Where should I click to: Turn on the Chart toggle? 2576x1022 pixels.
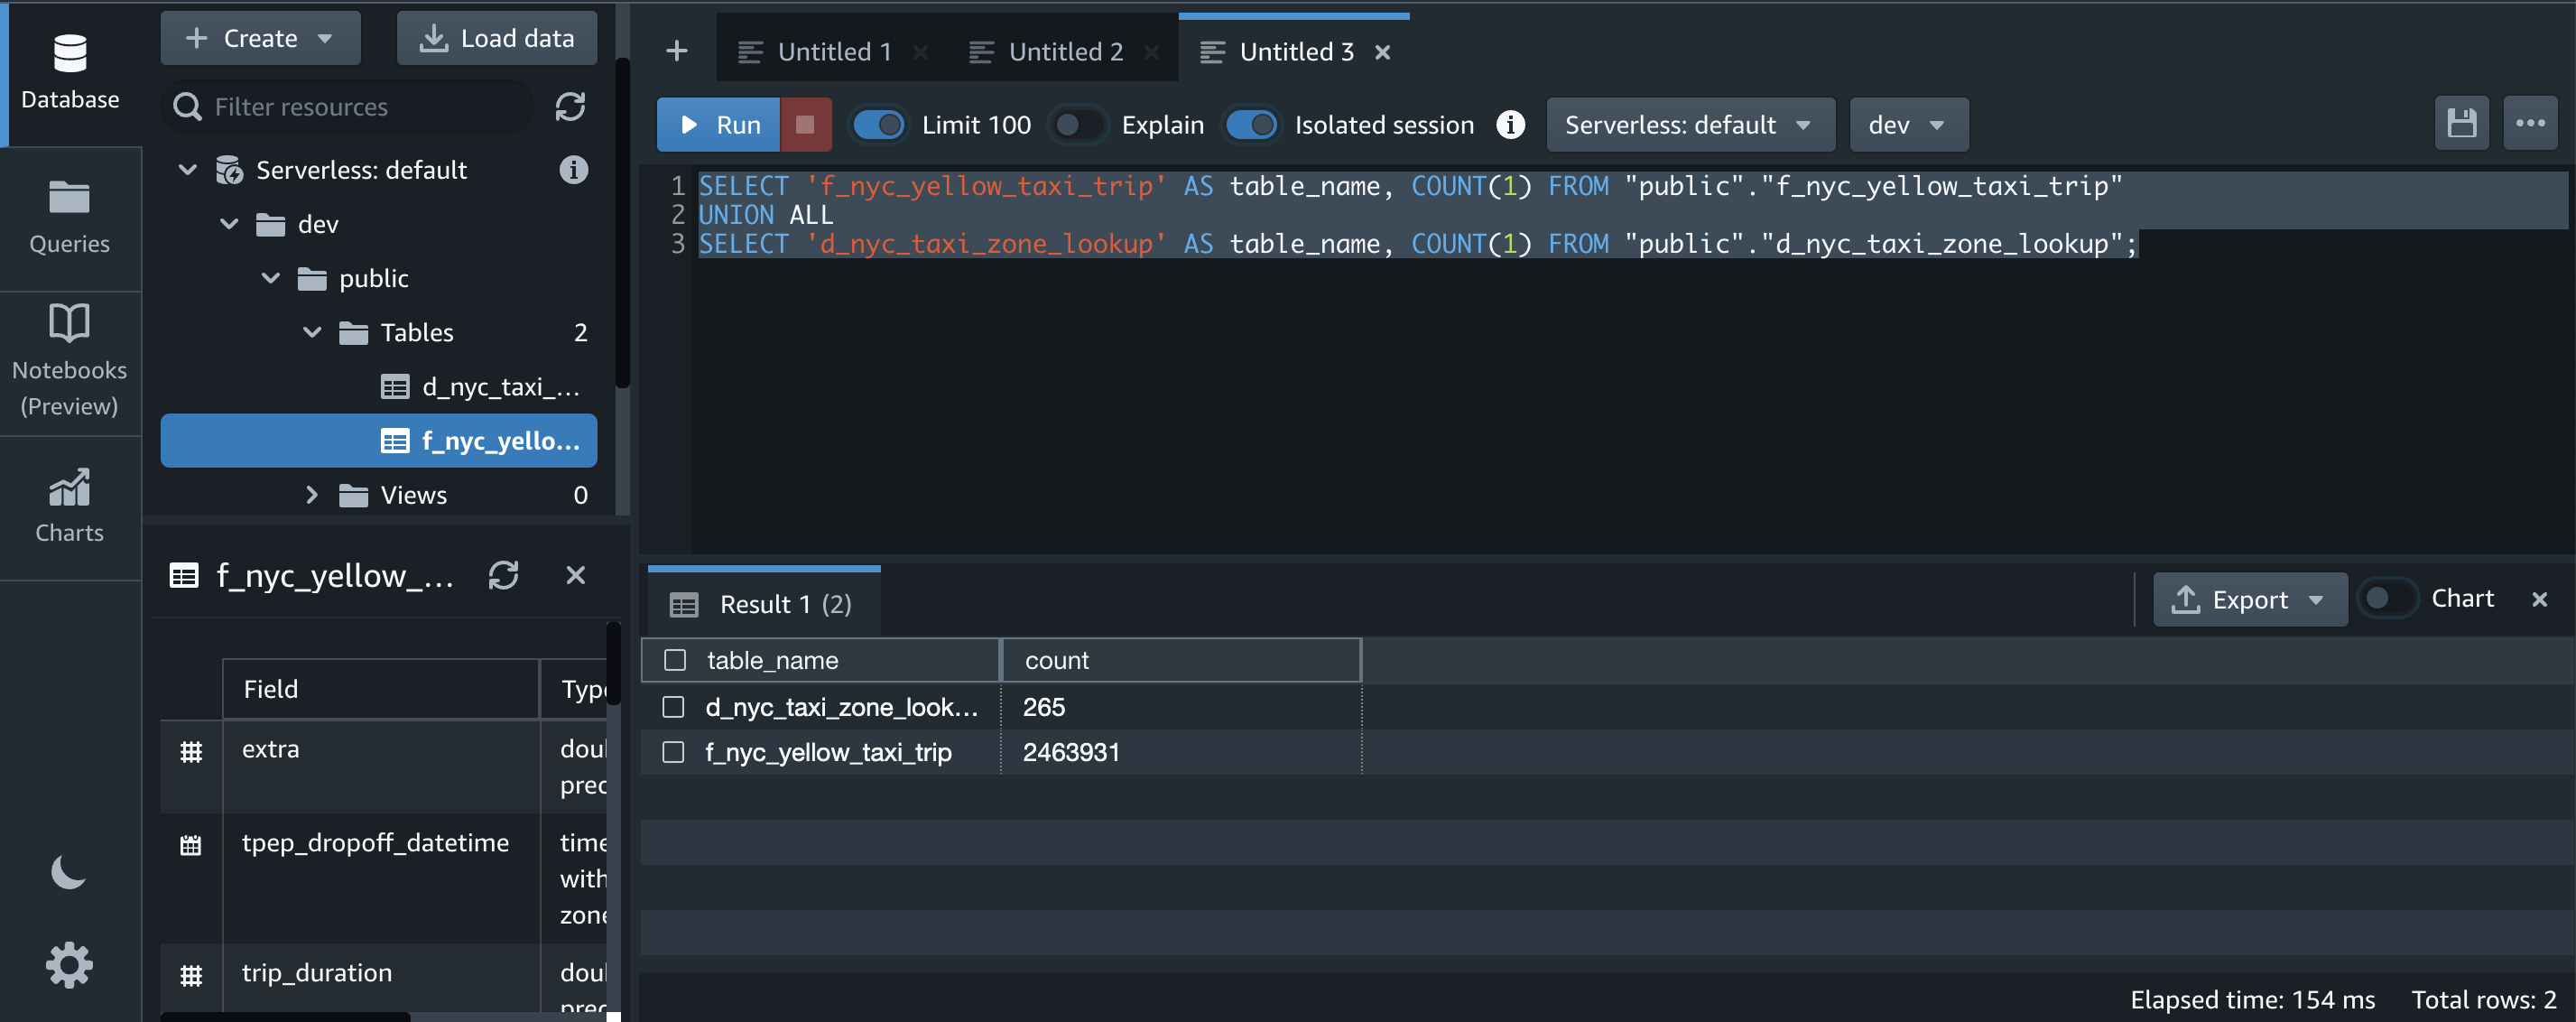[x=2387, y=598]
